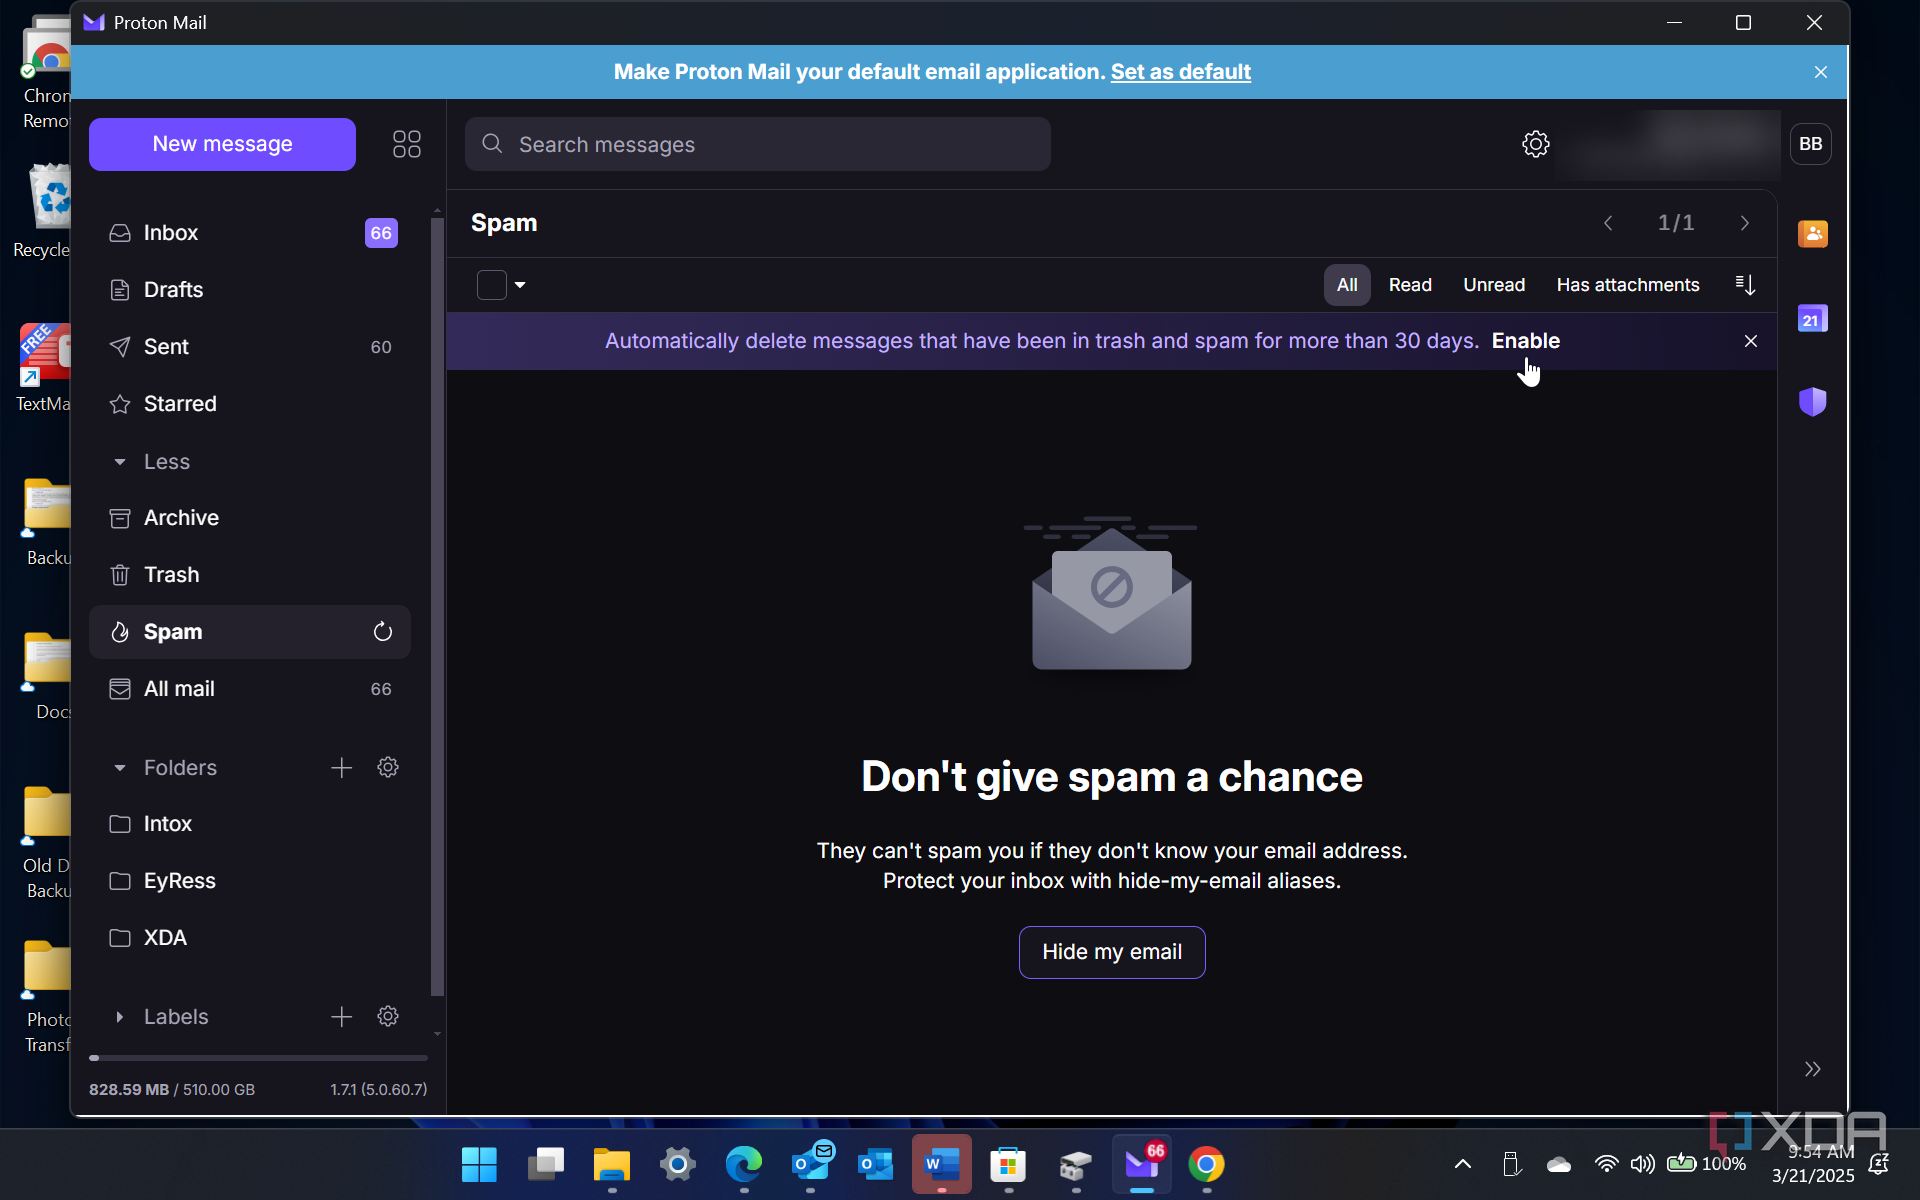Image resolution: width=1920 pixels, height=1200 pixels.
Task: Open the BB account menu
Action: click(1810, 144)
